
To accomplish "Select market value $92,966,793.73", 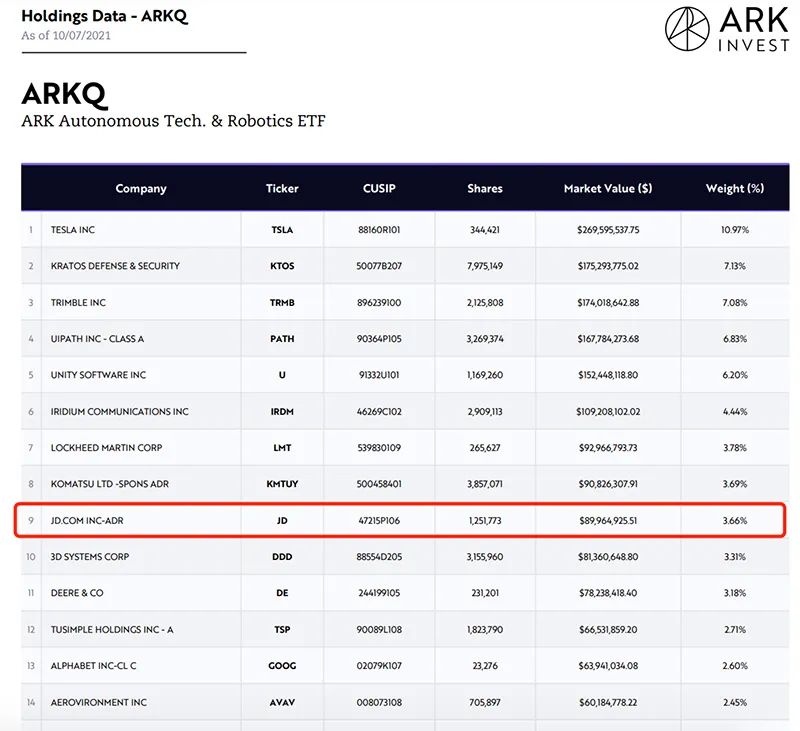I will point(608,448).
